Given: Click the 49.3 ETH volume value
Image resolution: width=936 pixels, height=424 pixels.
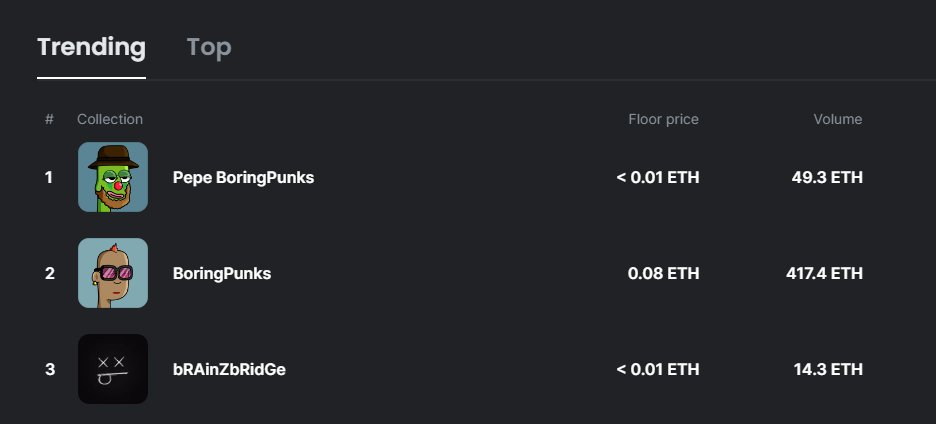Looking at the screenshot, I should coord(827,177).
